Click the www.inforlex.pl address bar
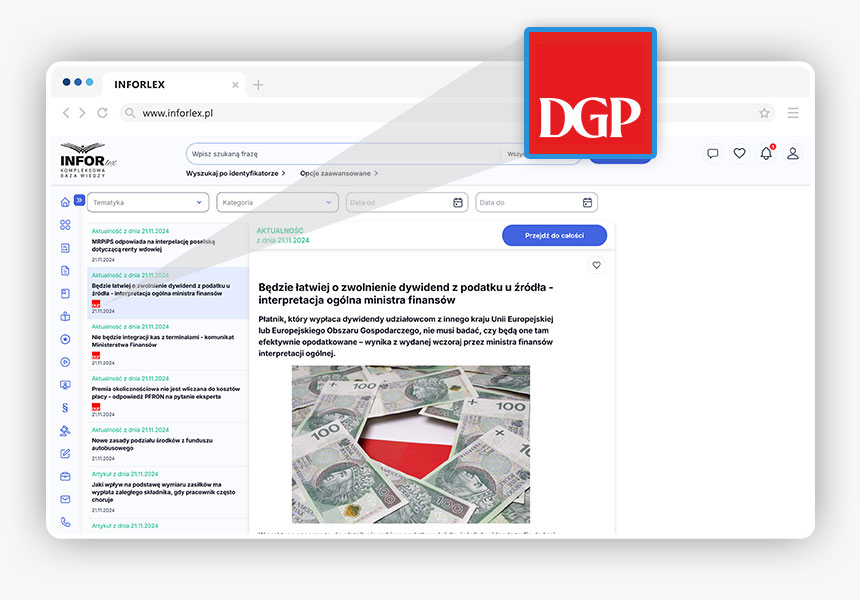This screenshot has height=600, width=860. [447, 113]
